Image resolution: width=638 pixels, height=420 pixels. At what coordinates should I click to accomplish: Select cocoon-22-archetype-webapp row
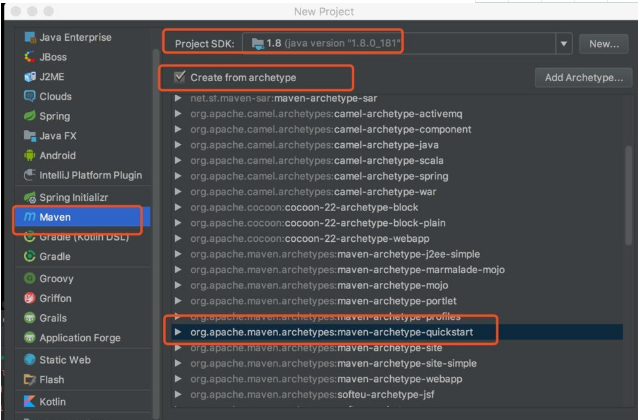[x=397, y=238]
